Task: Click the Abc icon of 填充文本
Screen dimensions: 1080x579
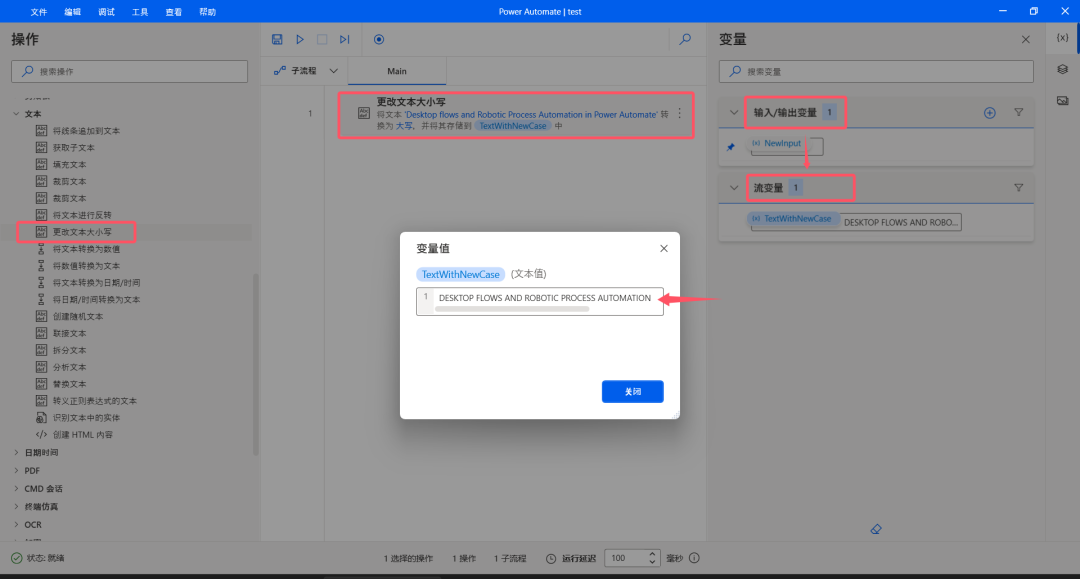Action: point(41,164)
